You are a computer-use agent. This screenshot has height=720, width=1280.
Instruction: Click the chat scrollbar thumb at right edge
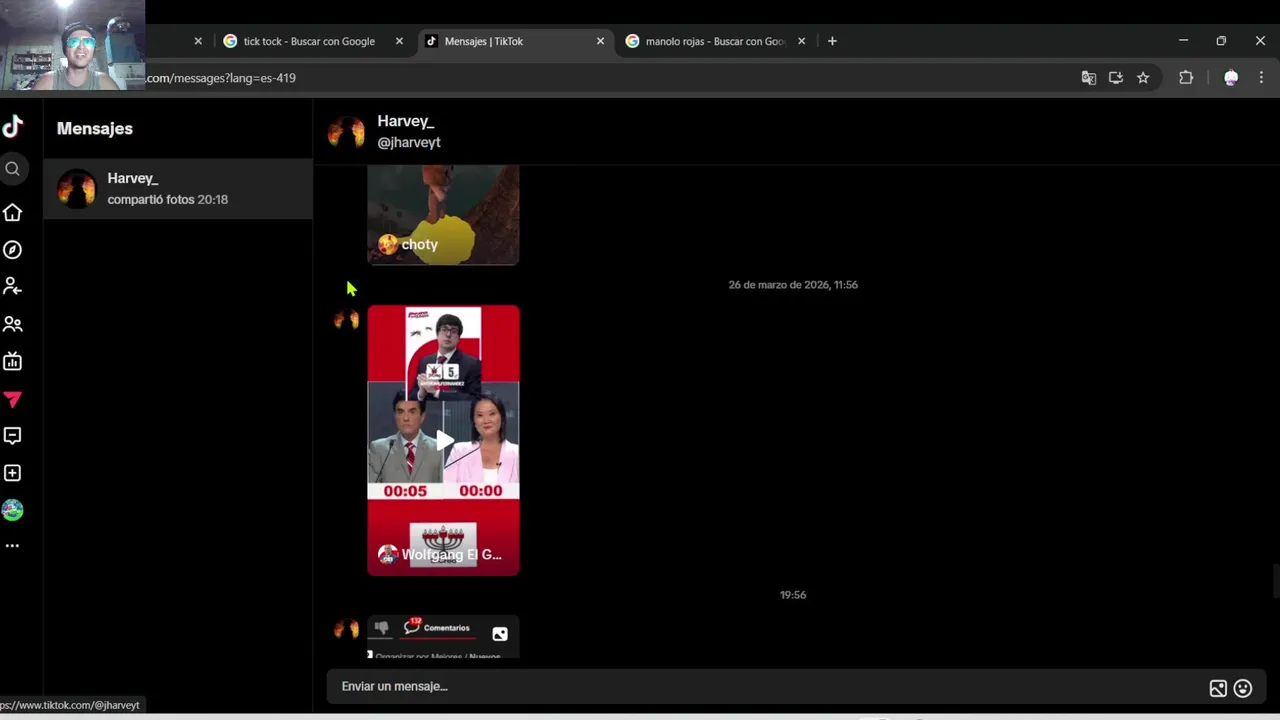point(1275,580)
